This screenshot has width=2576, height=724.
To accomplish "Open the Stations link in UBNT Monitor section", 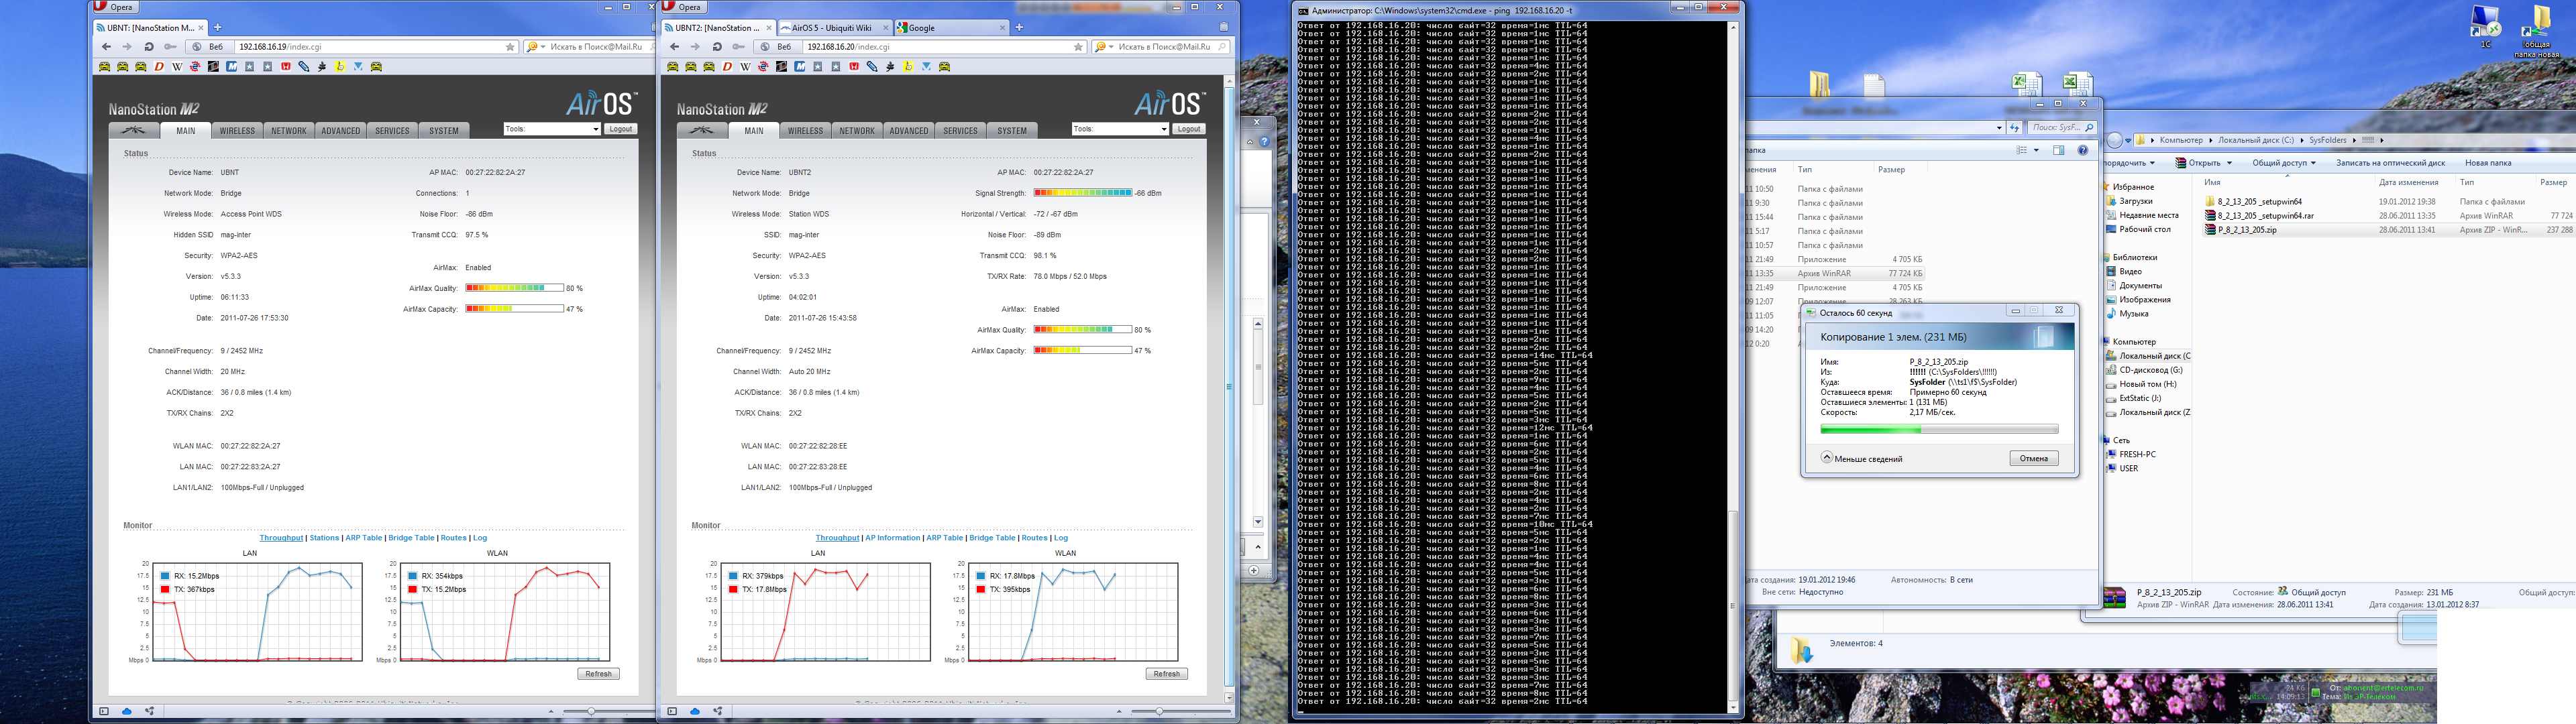I will click(x=324, y=538).
